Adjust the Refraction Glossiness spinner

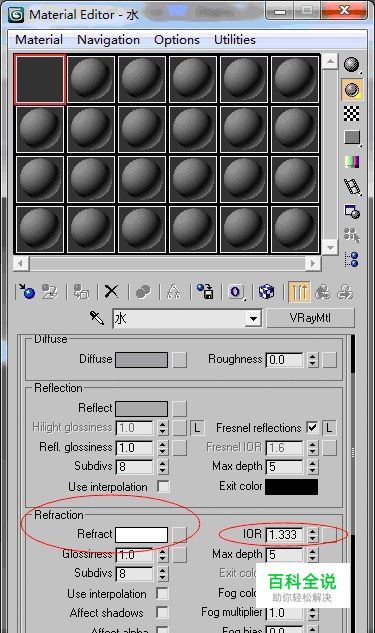coord(162,555)
